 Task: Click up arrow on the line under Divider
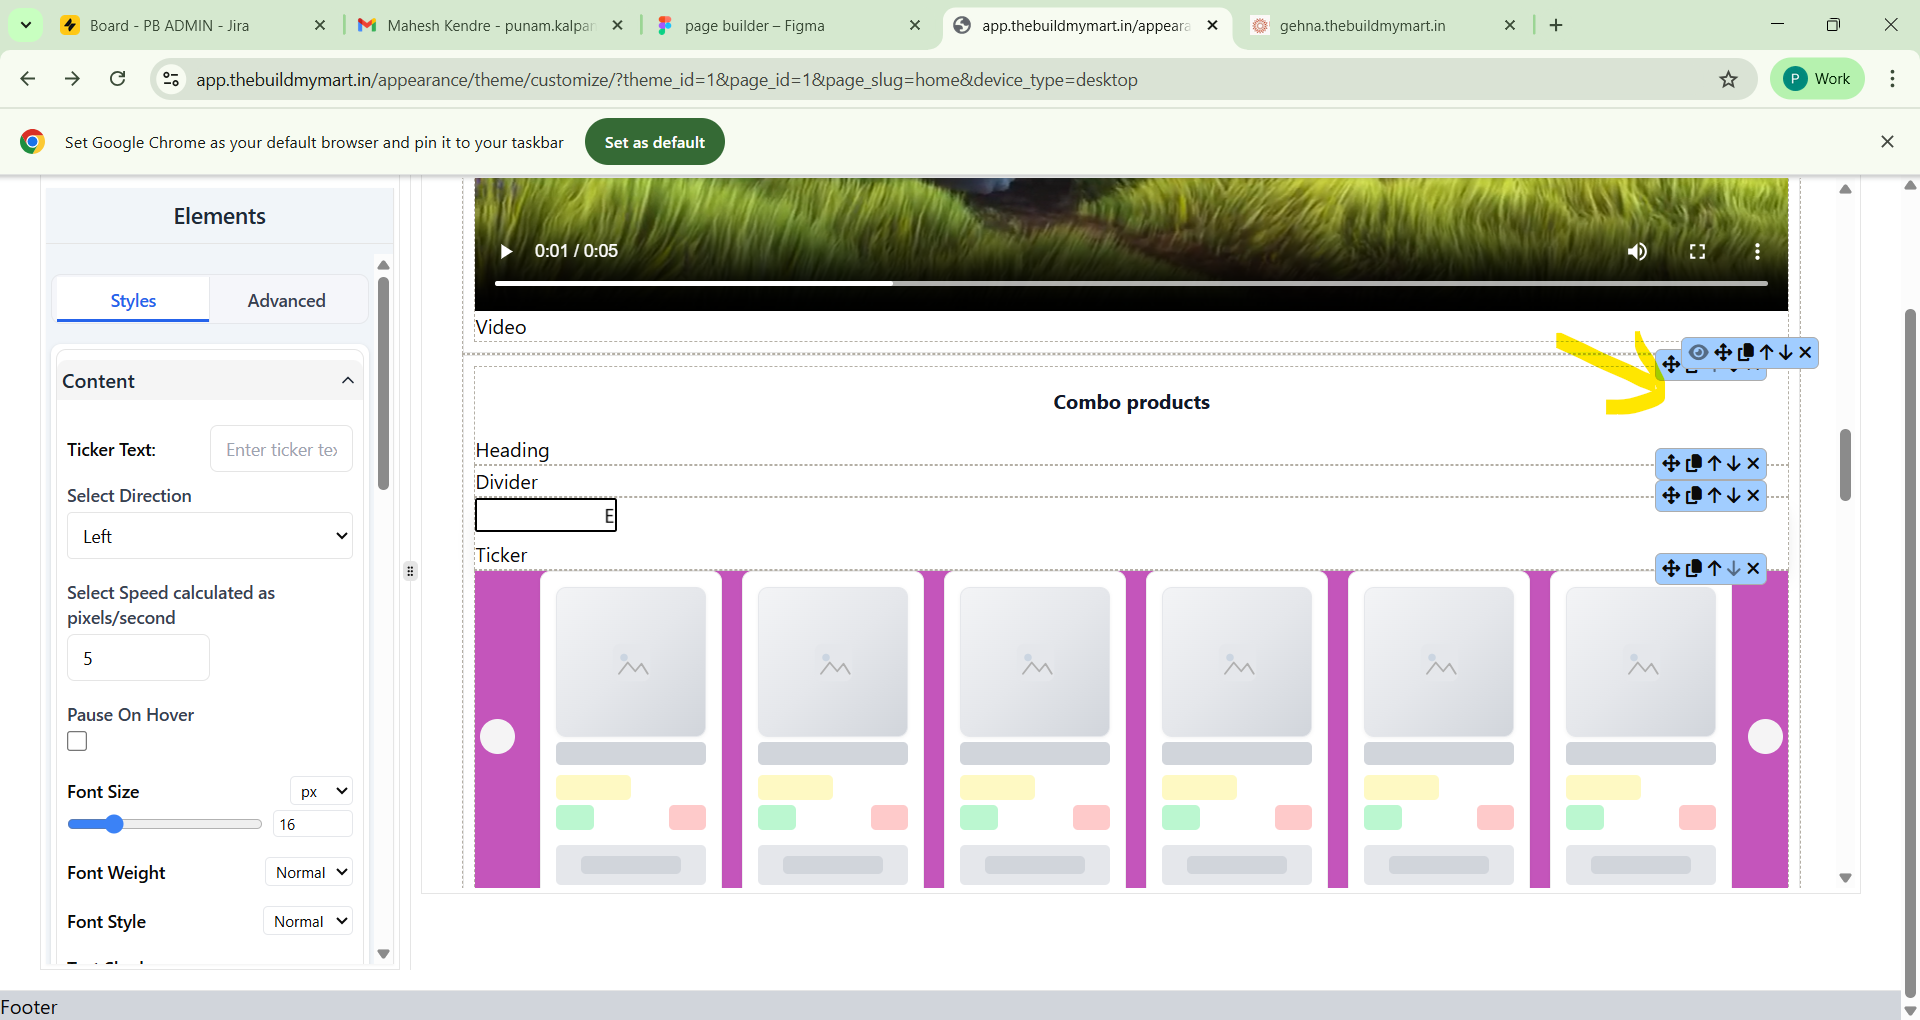[1715, 495]
